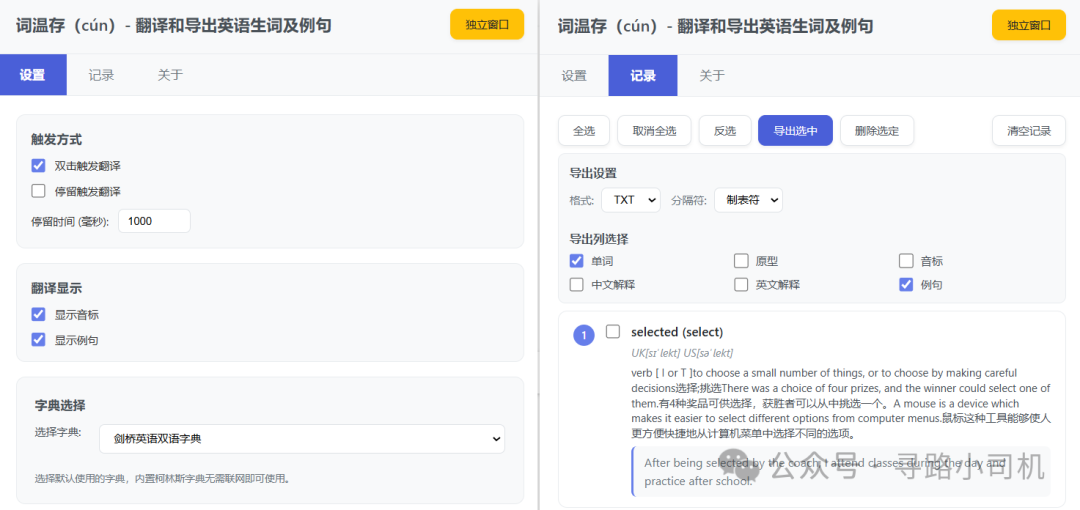Open 关于 tab in right panel
The height and width of the screenshot is (510, 1080).
pos(712,76)
